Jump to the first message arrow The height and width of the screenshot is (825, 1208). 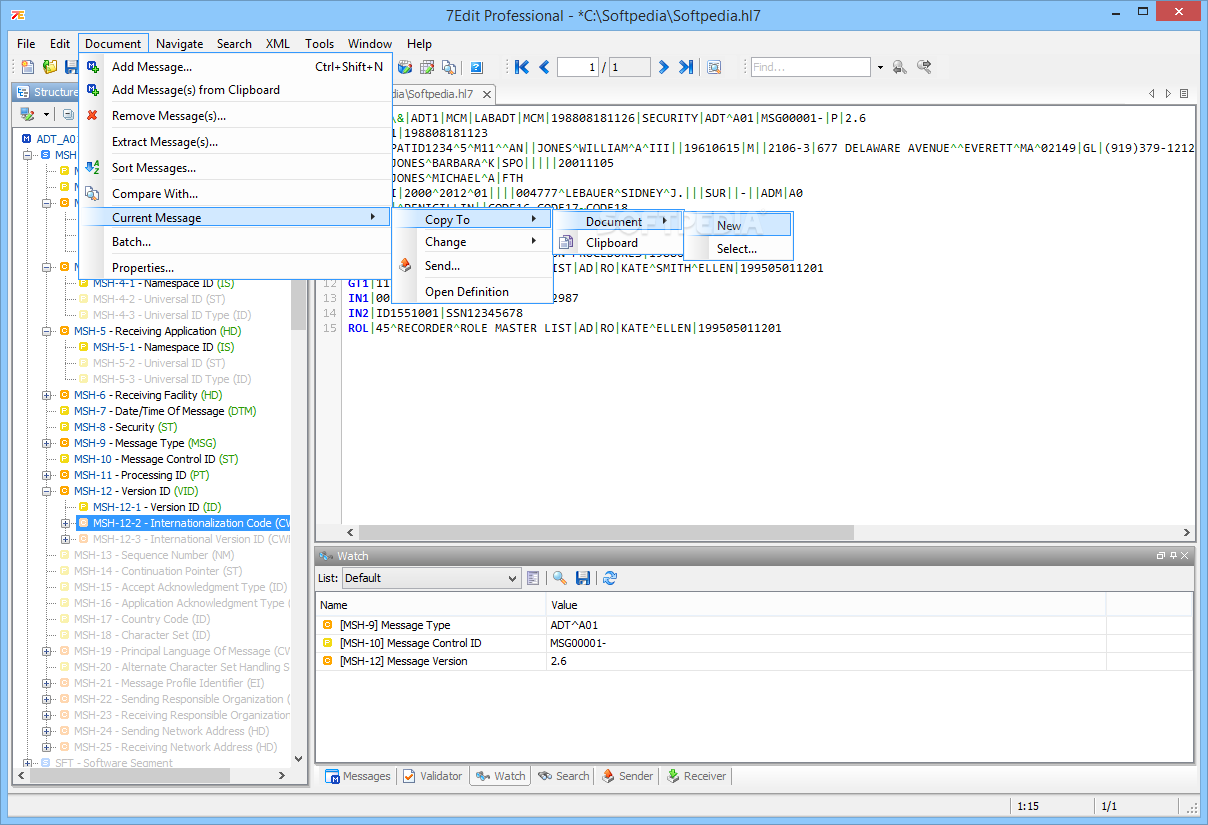522,67
